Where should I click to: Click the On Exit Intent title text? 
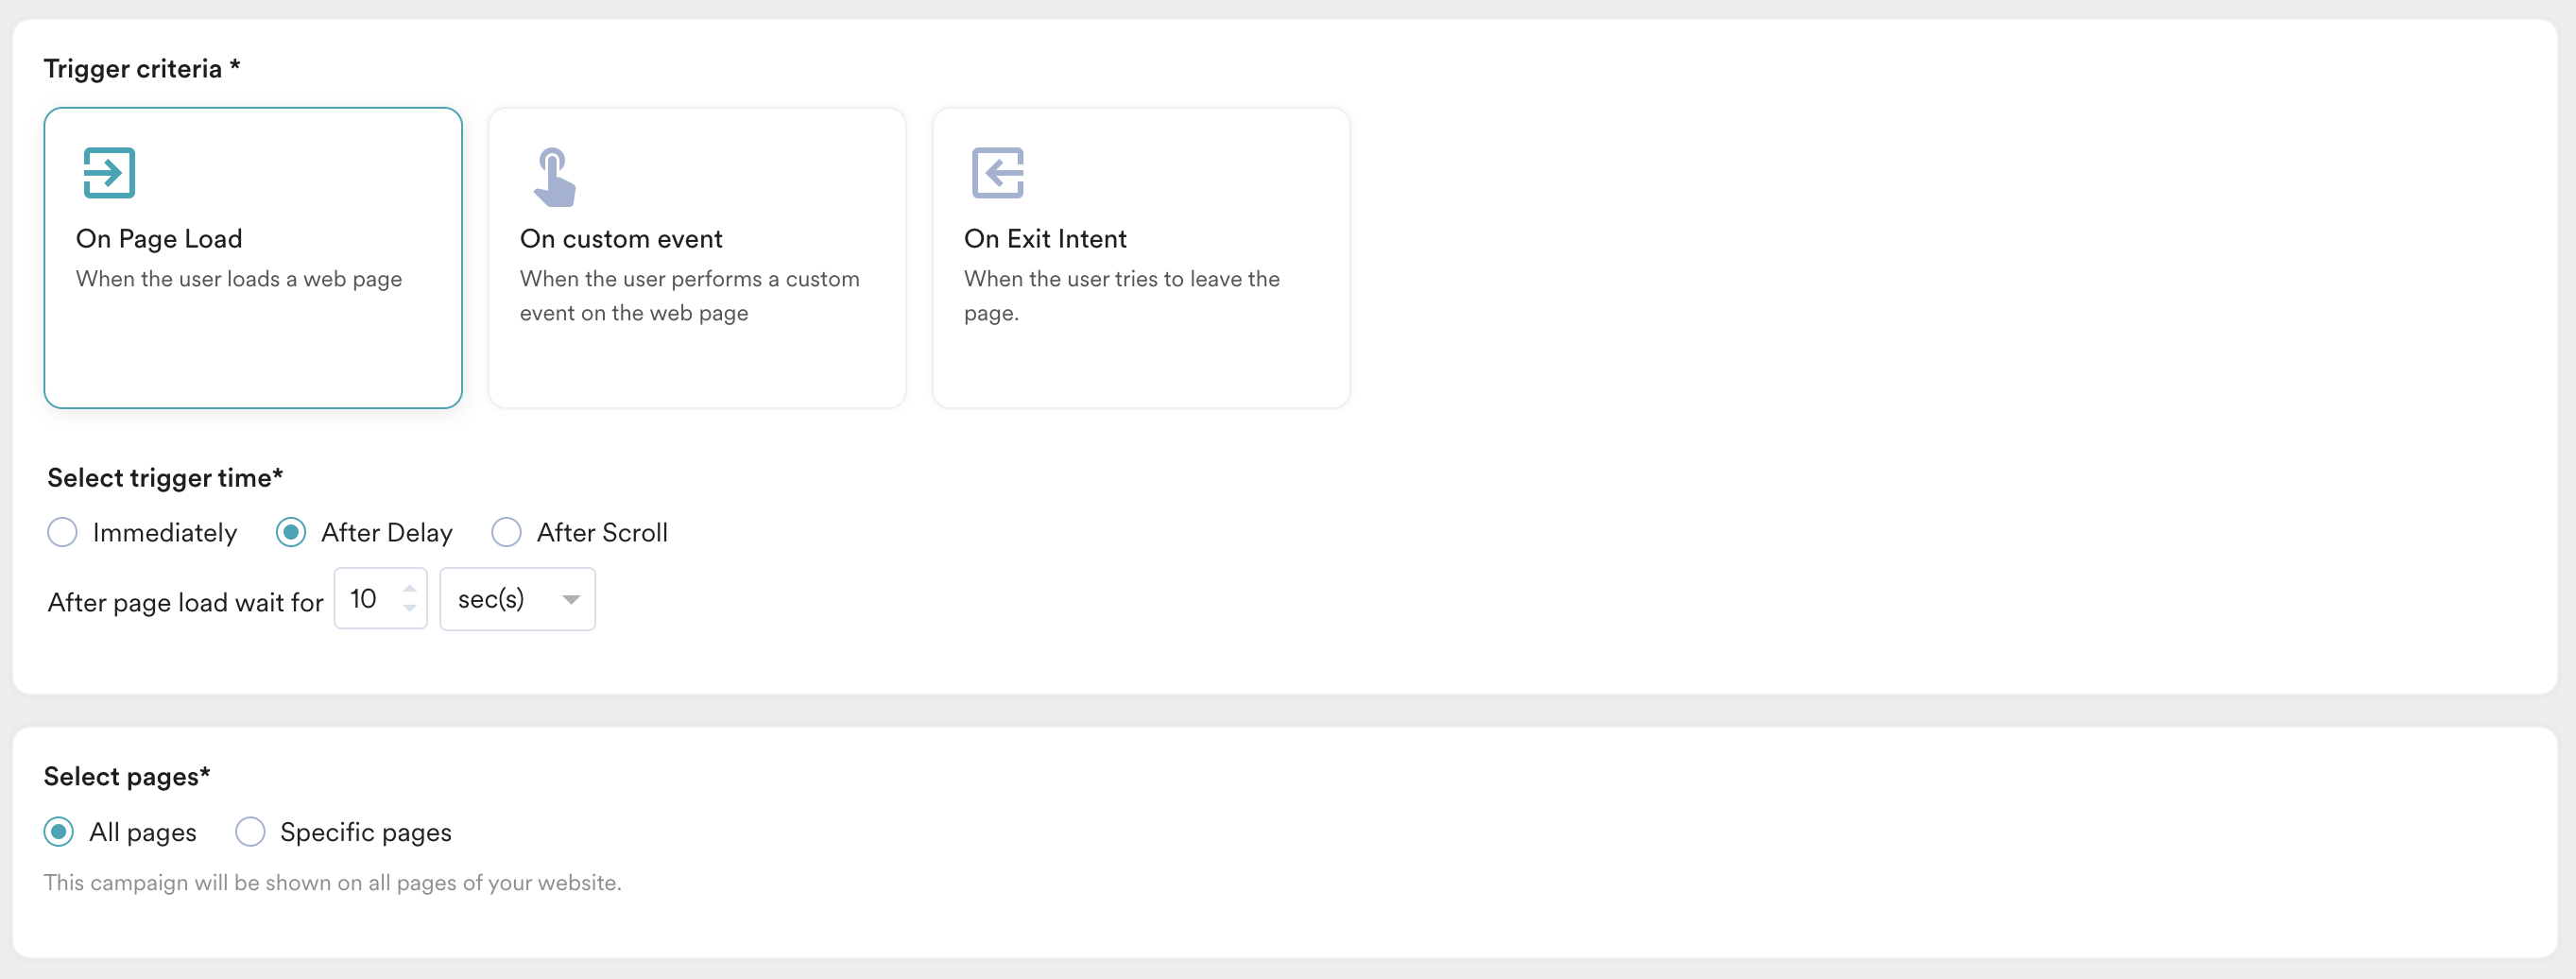(x=1045, y=239)
